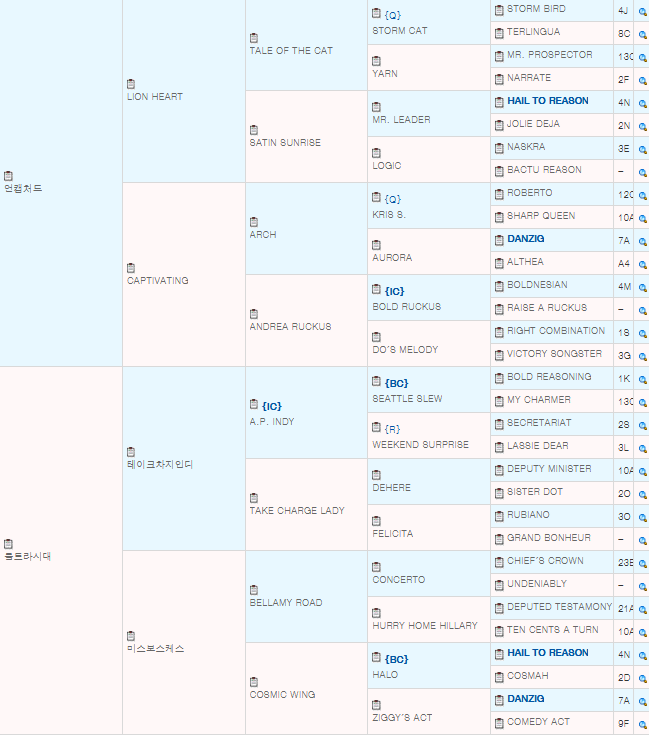
Task: Open the clipboard icon above COSMIC WING
Action: coord(254,681)
